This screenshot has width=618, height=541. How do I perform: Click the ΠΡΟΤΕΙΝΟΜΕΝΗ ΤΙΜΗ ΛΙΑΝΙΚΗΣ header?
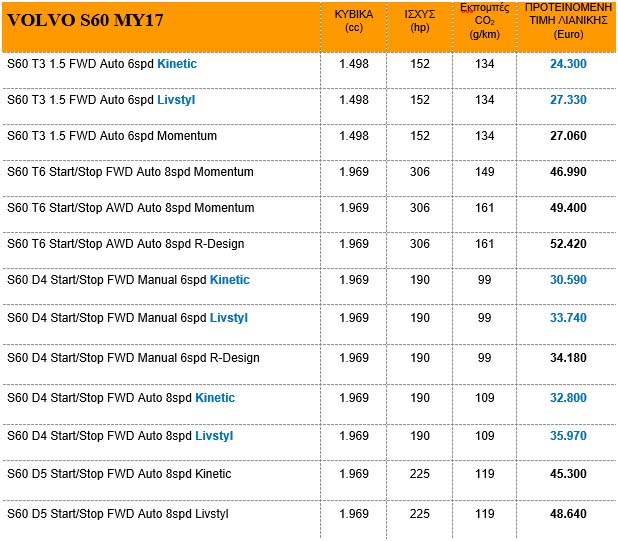tap(567, 20)
